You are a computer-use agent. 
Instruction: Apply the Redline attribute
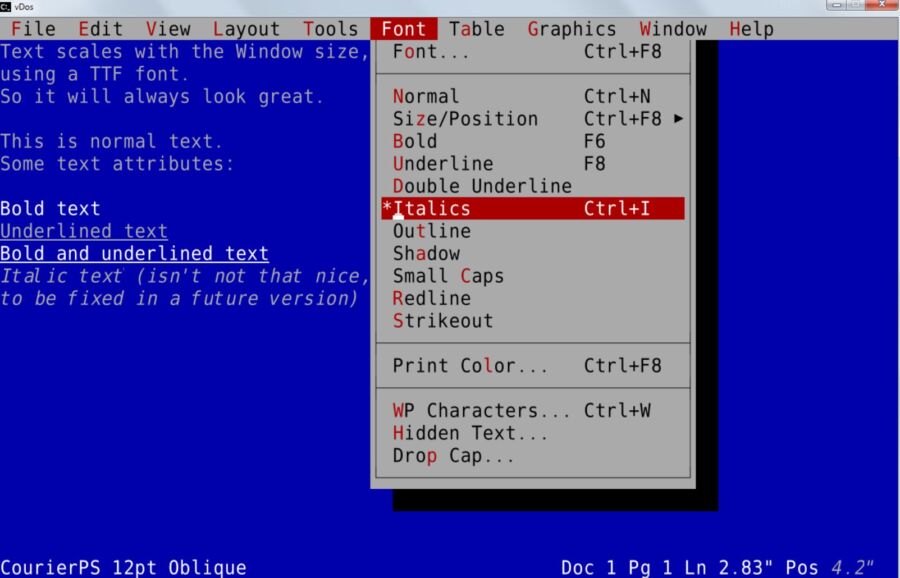click(x=533, y=298)
